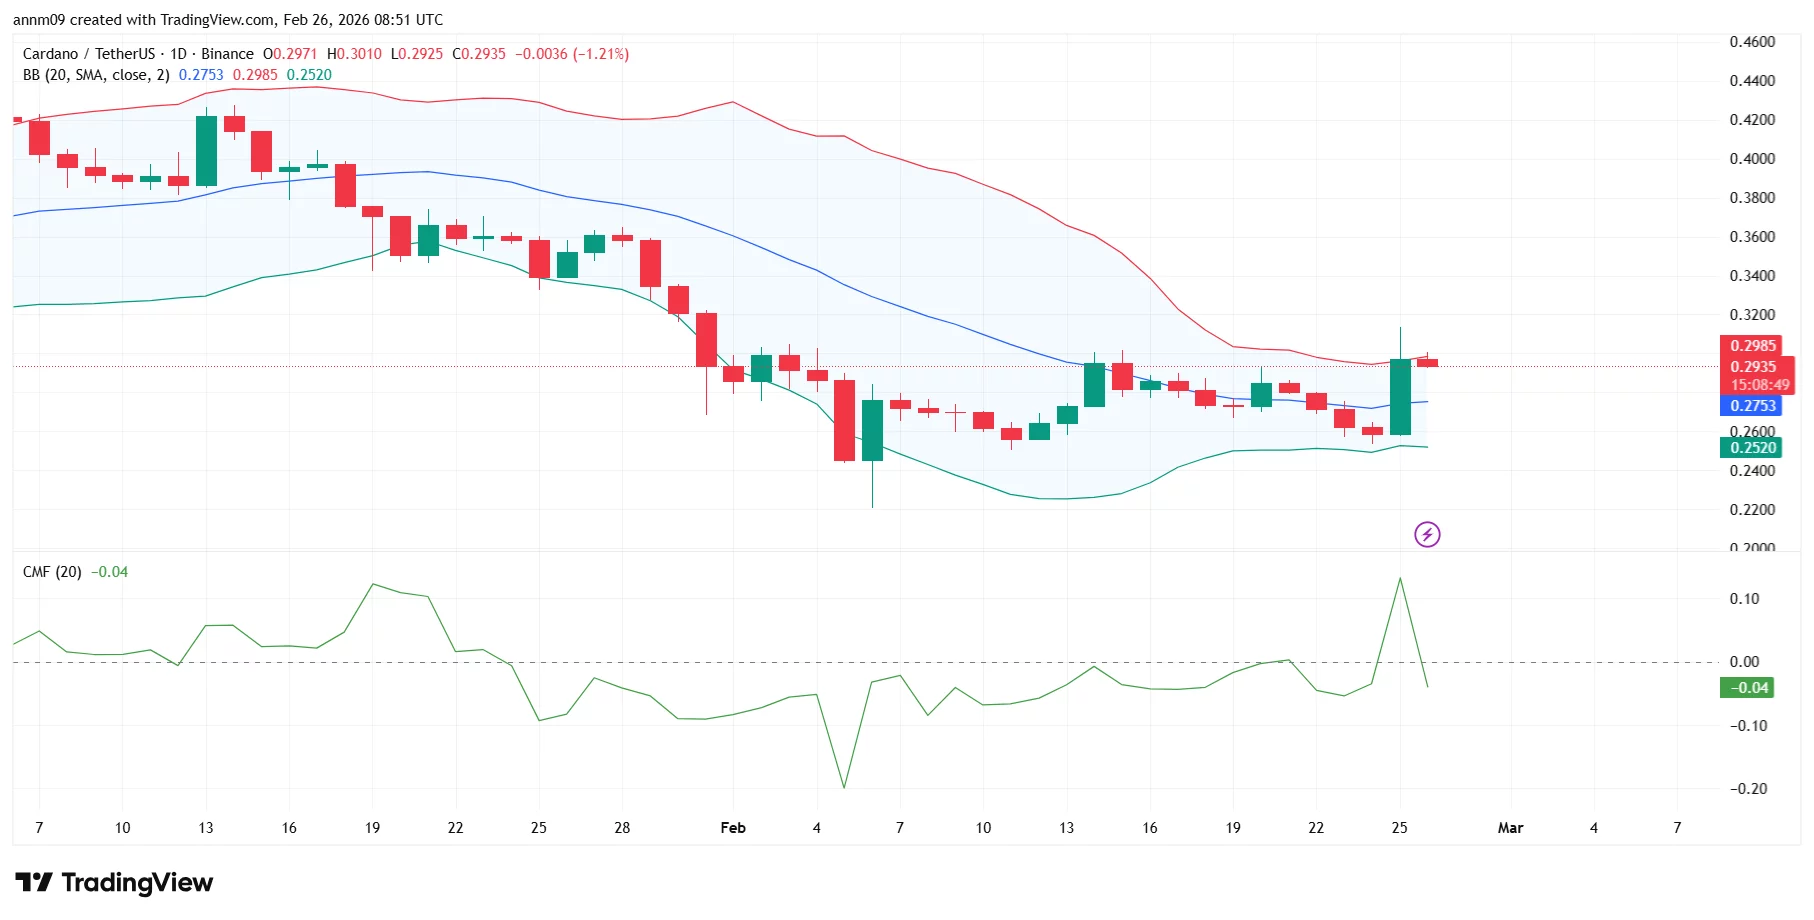Select the BB (20, SMA, close, 2) legend
The width and height of the screenshot is (1814, 920).
coord(95,74)
